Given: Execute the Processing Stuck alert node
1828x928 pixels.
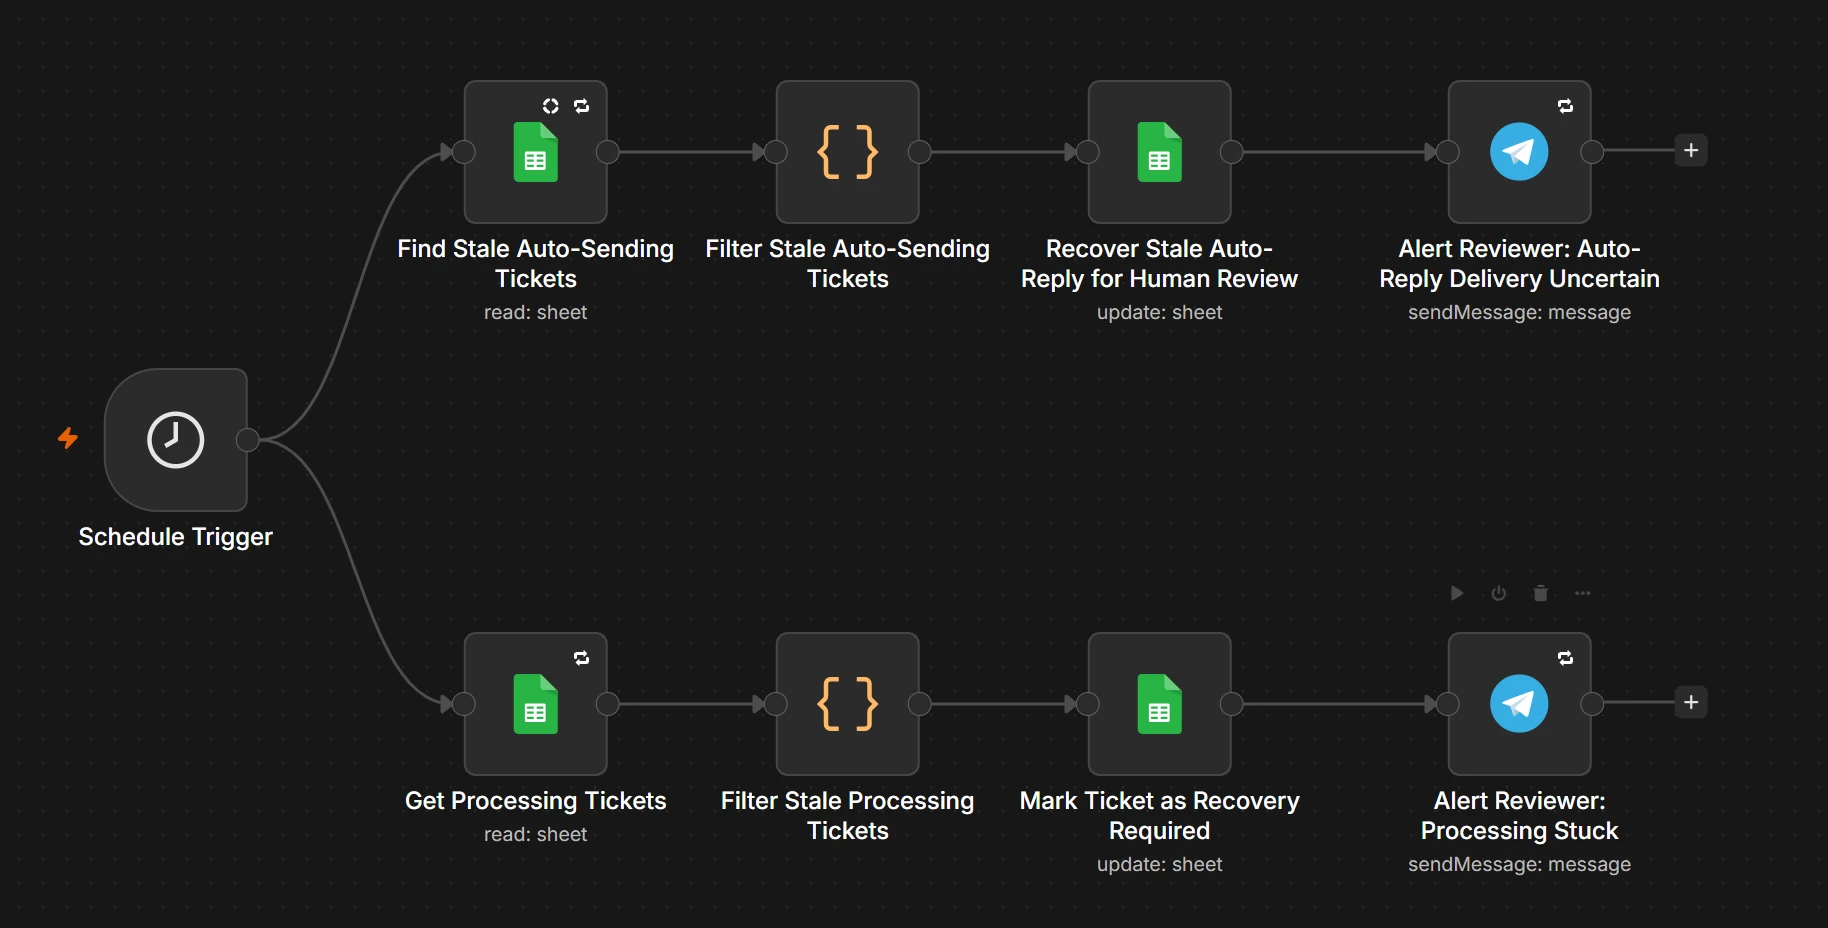Looking at the screenshot, I should tap(1457, 593).
